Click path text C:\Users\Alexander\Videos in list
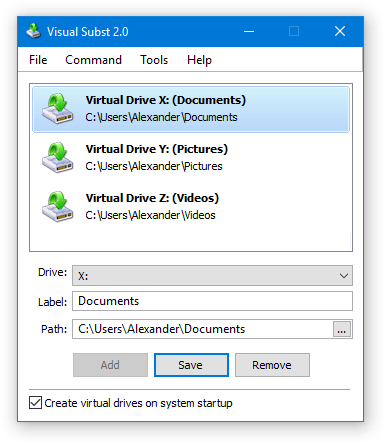The height and width of the screenshot is (444, 384). tap(150, 215)
